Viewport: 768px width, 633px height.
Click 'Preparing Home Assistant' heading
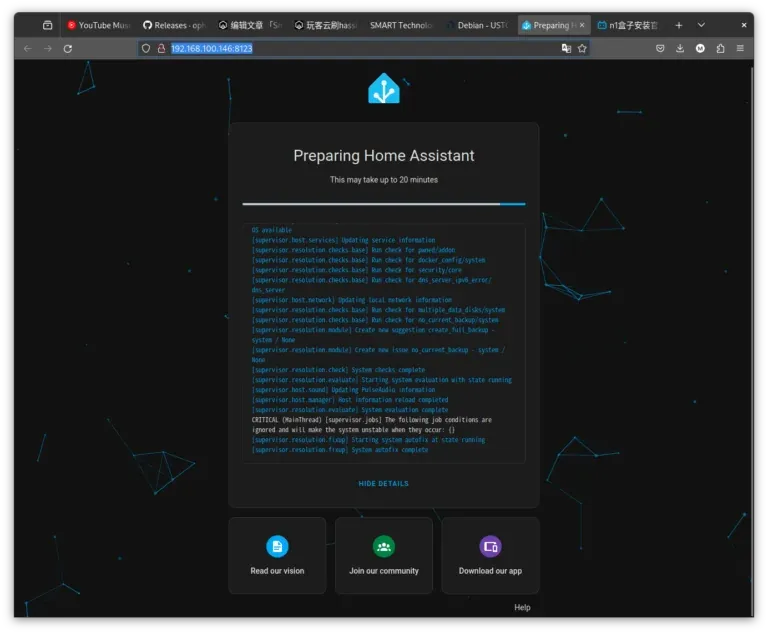pos(384,156)
